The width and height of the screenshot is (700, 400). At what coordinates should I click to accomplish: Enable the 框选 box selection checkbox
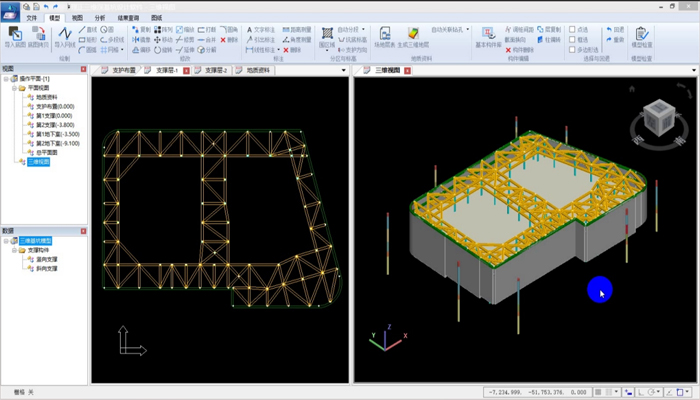572,39
